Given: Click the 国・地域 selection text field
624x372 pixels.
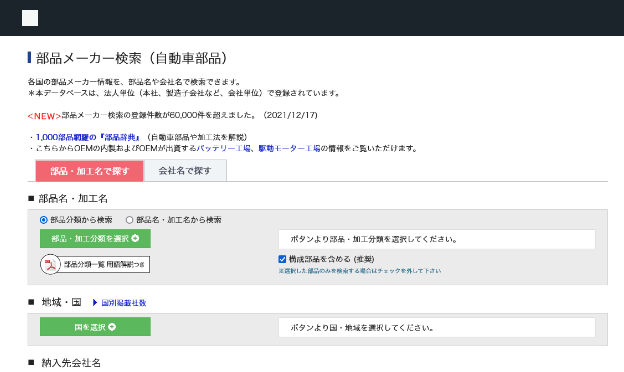Looking at the screenshot, I should (x=437, y=327).
